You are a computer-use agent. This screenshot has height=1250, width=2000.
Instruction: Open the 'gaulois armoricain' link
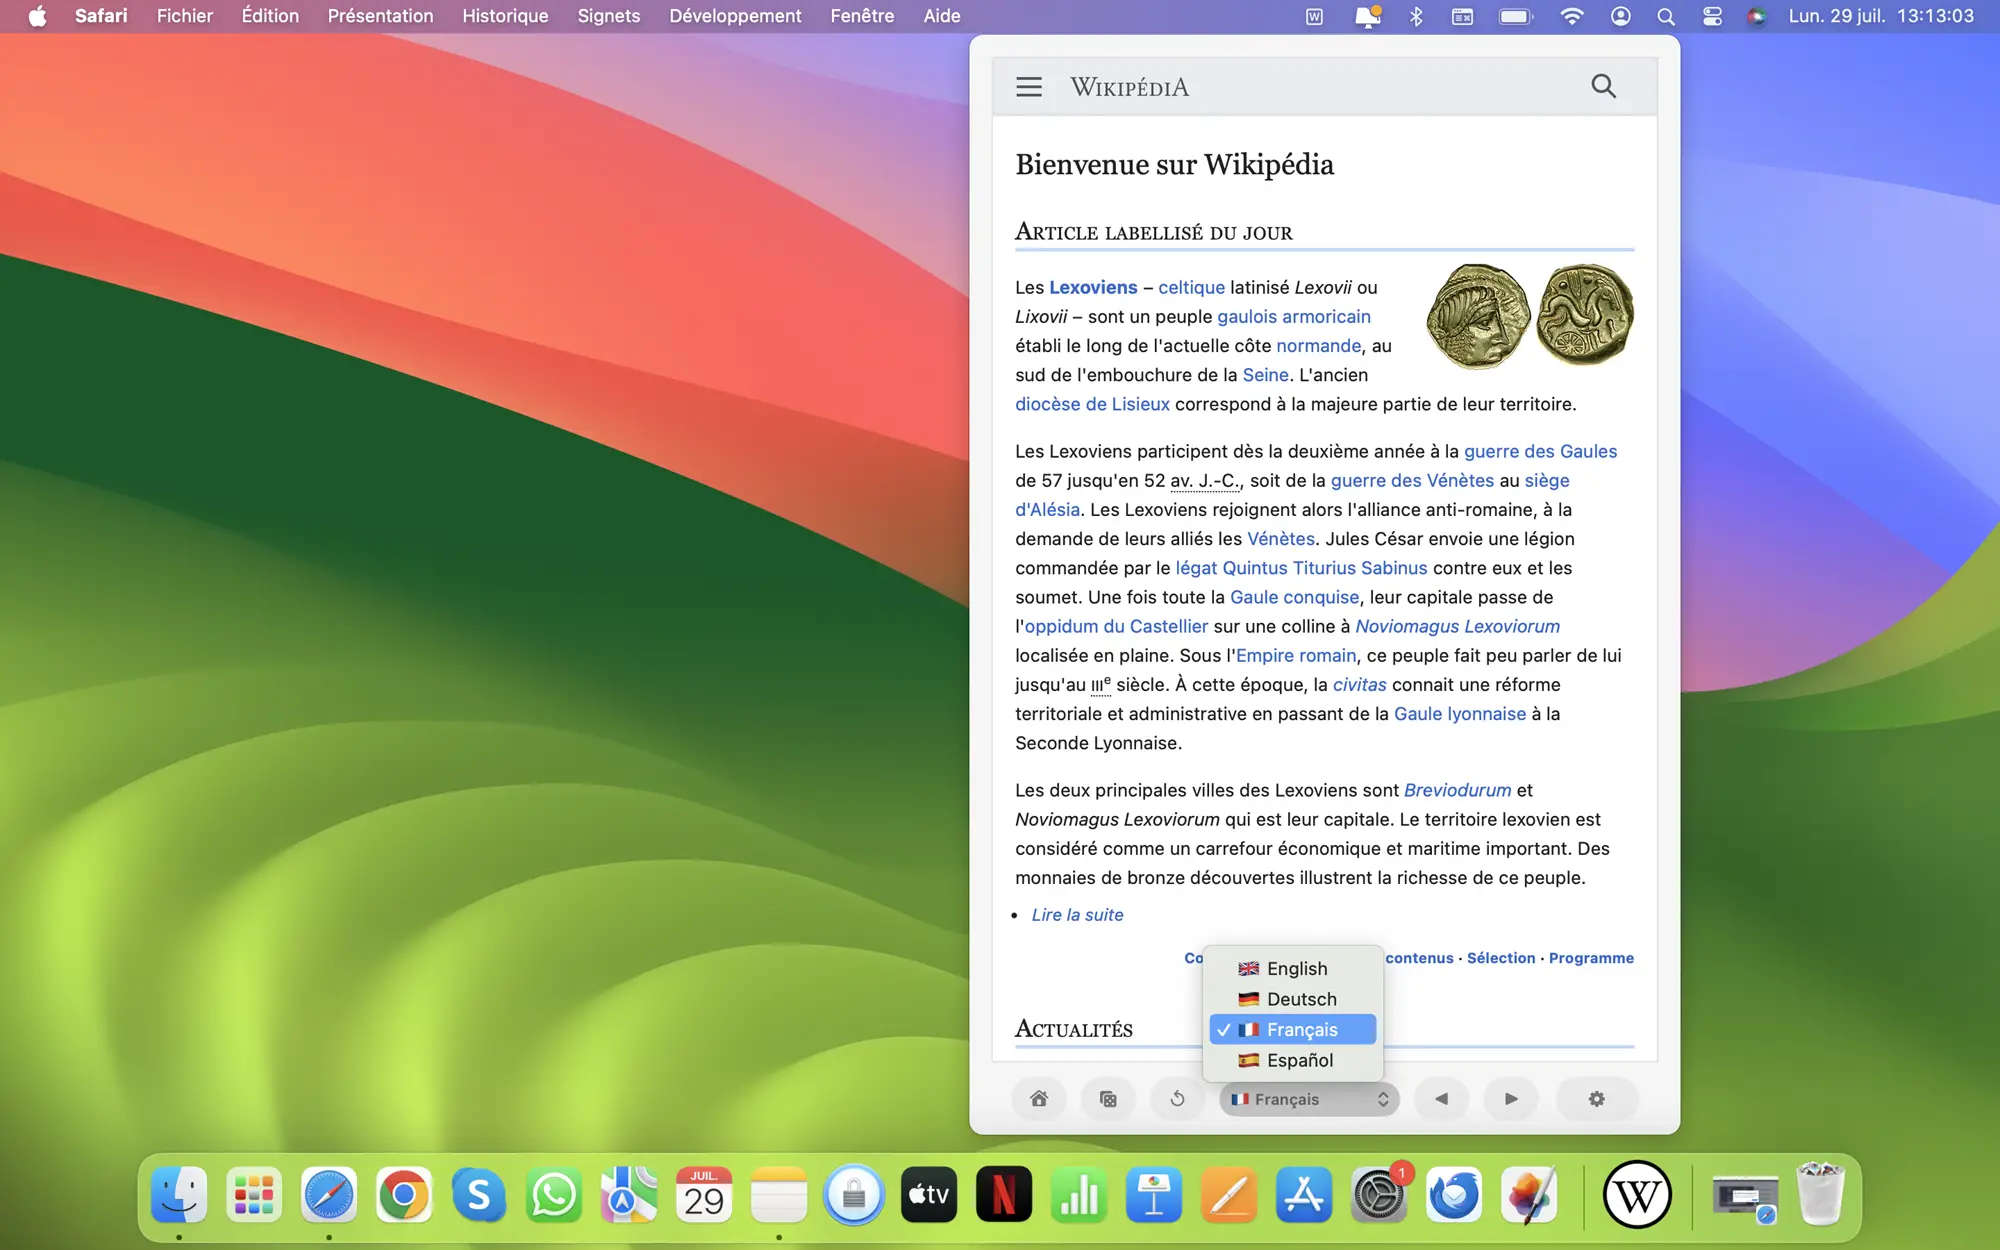1294,316
